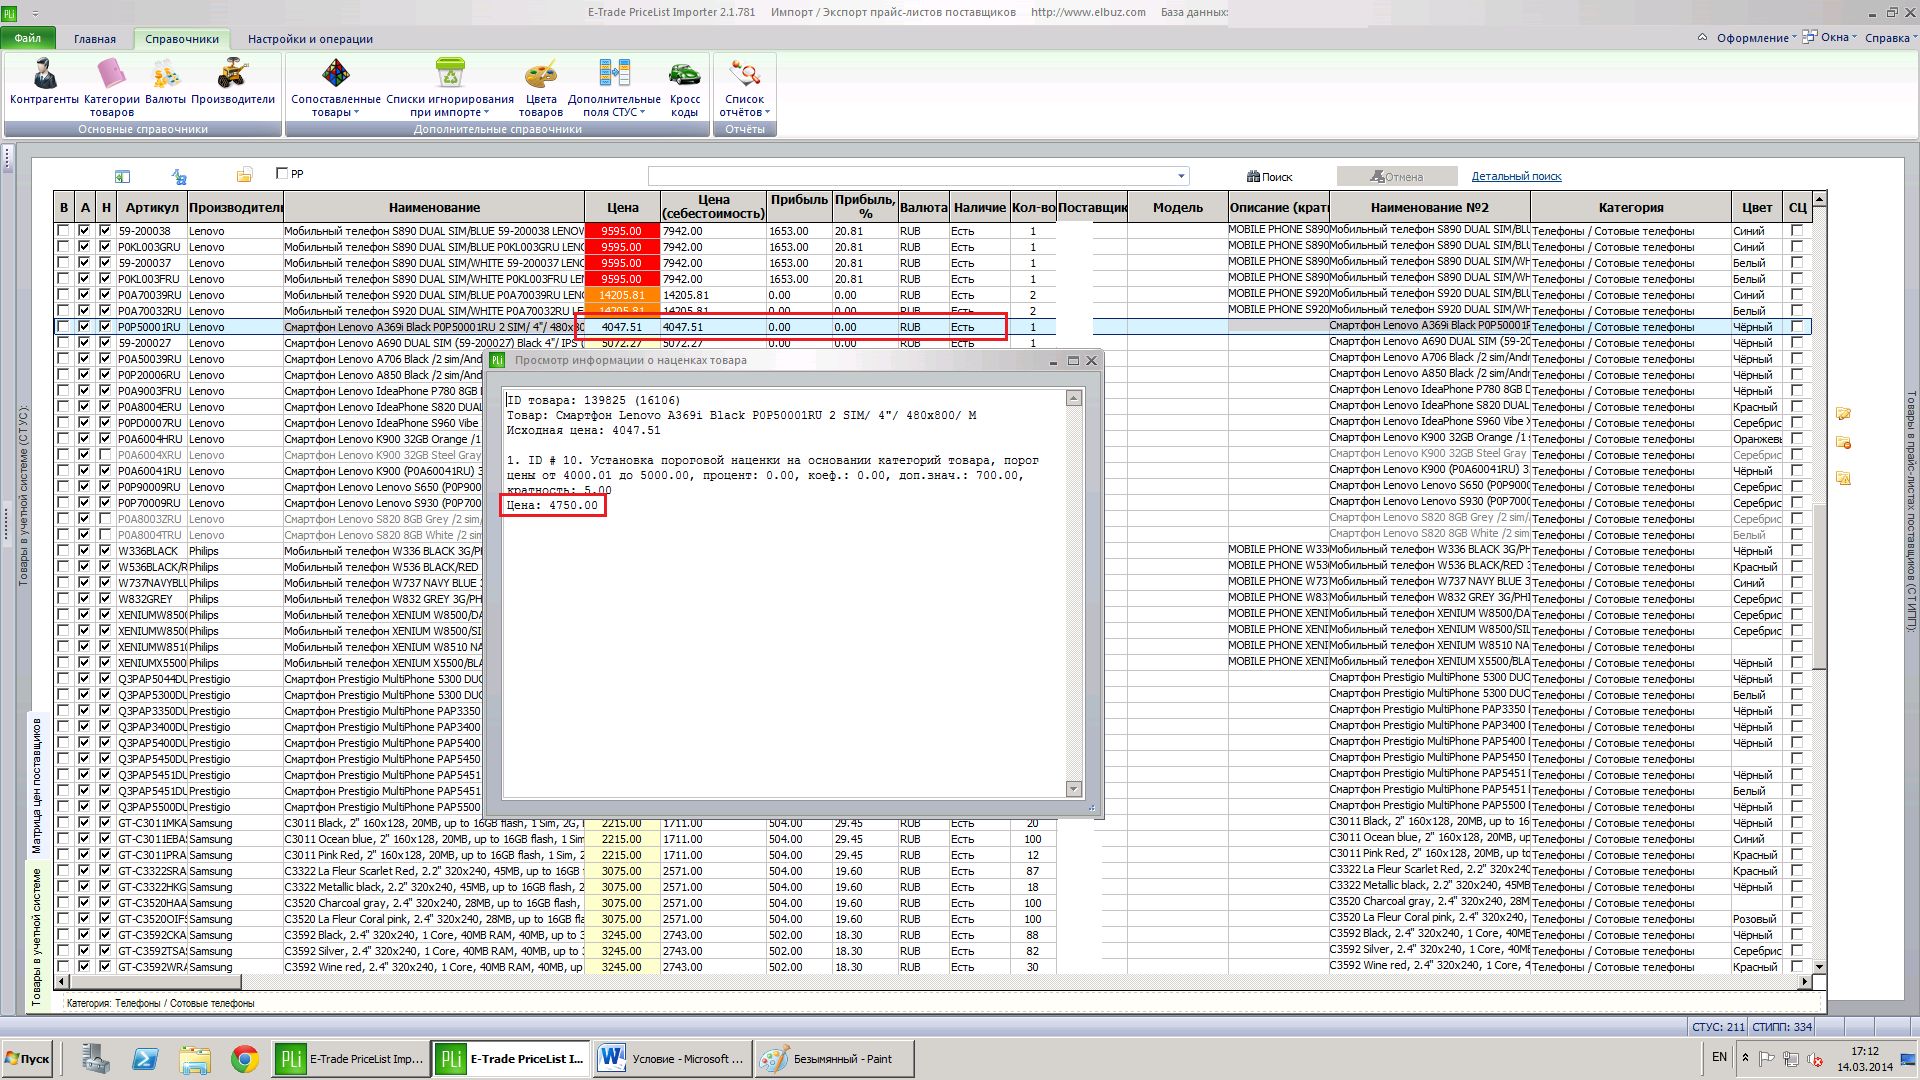Open Windows Explorer from the taskbar

click(x=195, y=1059)
